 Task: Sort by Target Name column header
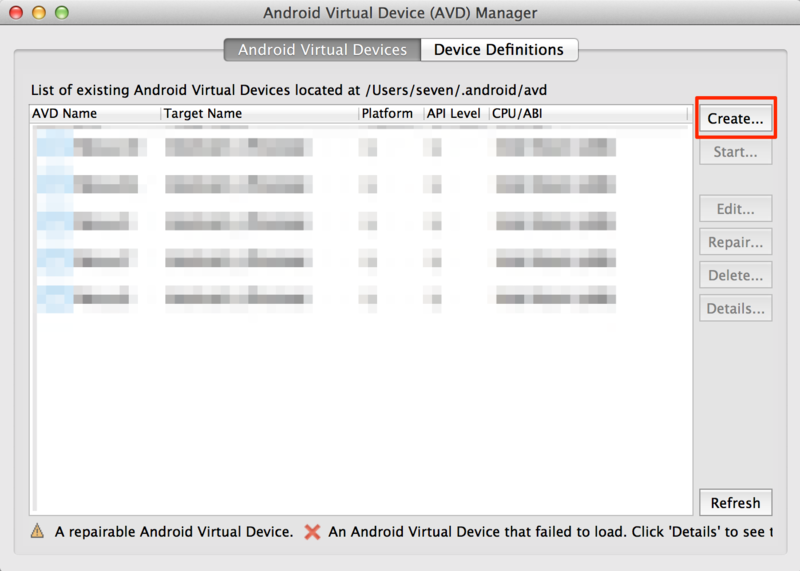(x=260, y=113)
